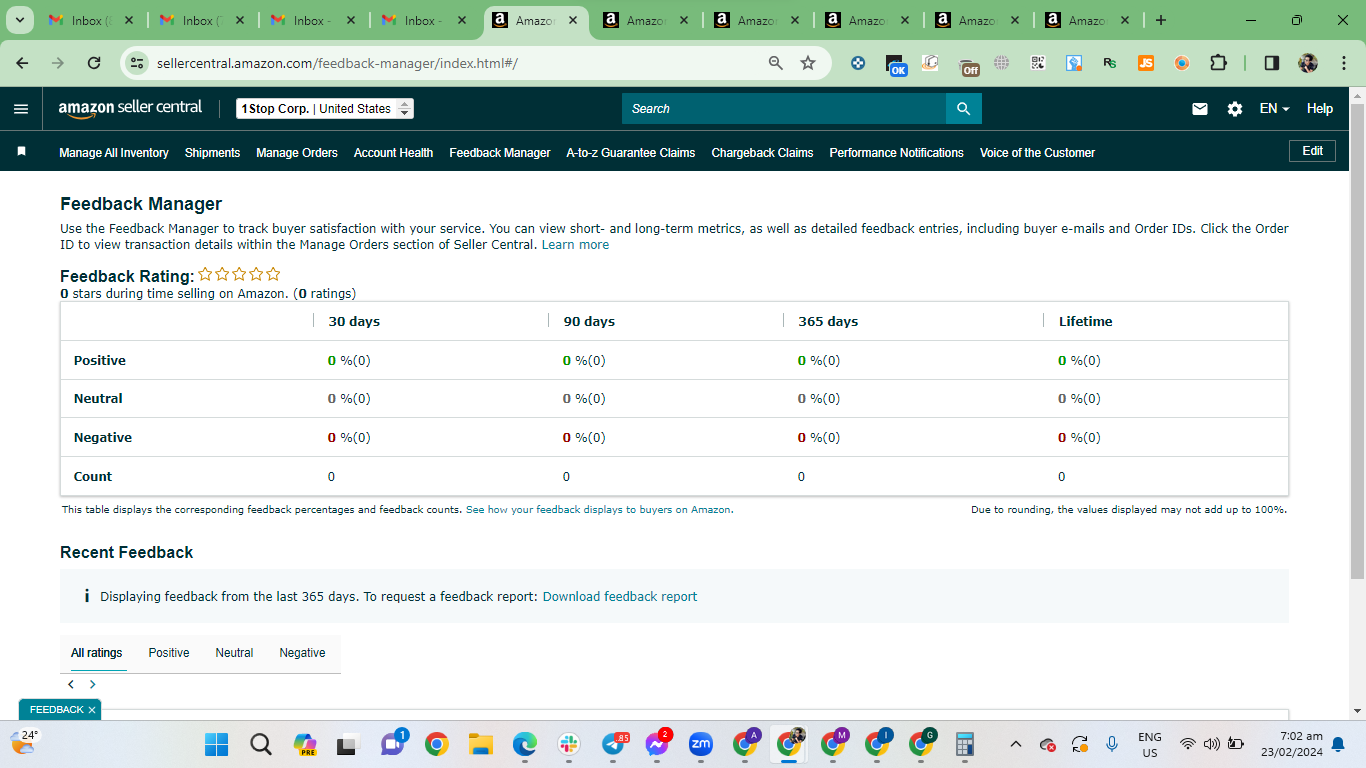Open Chargeback Claims page
The height and width of the screenshot is (768, 1366).
(x=762, y=153)
